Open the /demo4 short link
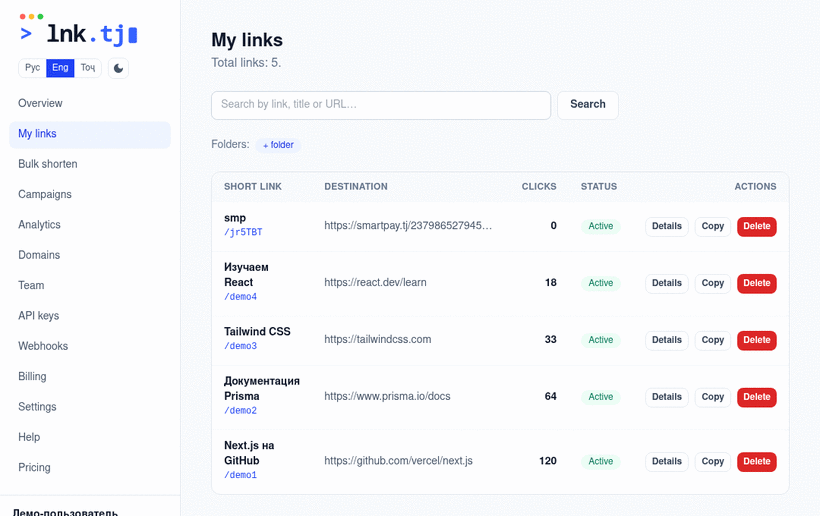The height and width of the screenshot is (516, 820). click(x=241, y=297)
